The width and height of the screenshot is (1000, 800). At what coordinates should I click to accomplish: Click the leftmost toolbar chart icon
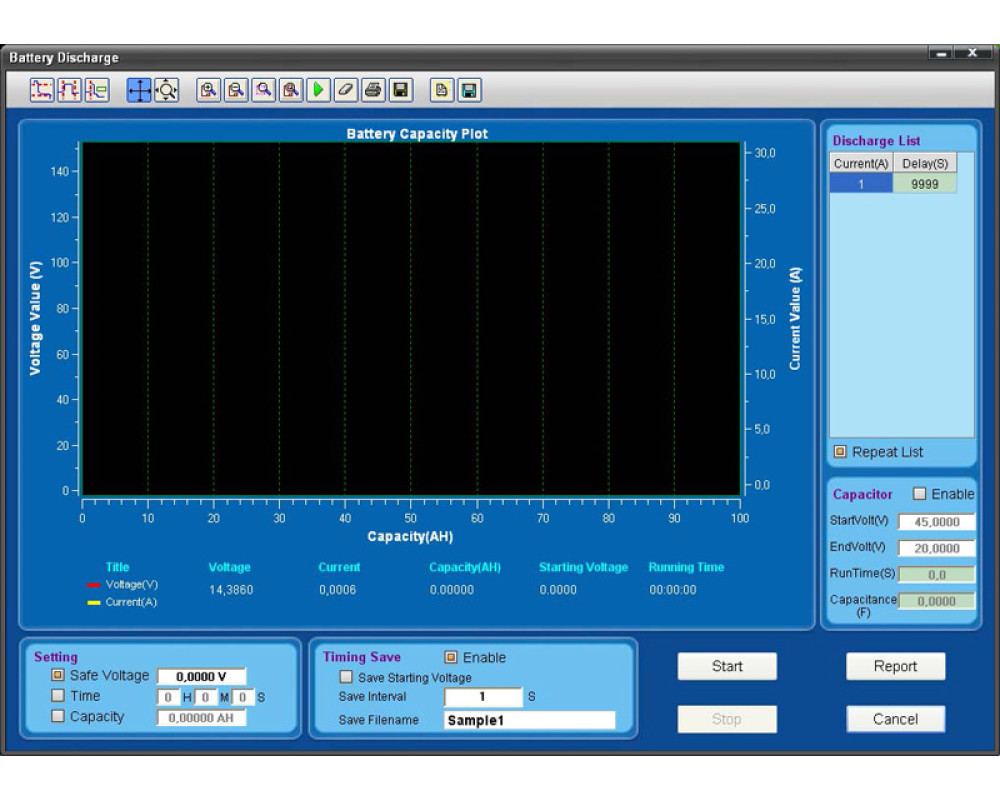(x=42, y=90)
